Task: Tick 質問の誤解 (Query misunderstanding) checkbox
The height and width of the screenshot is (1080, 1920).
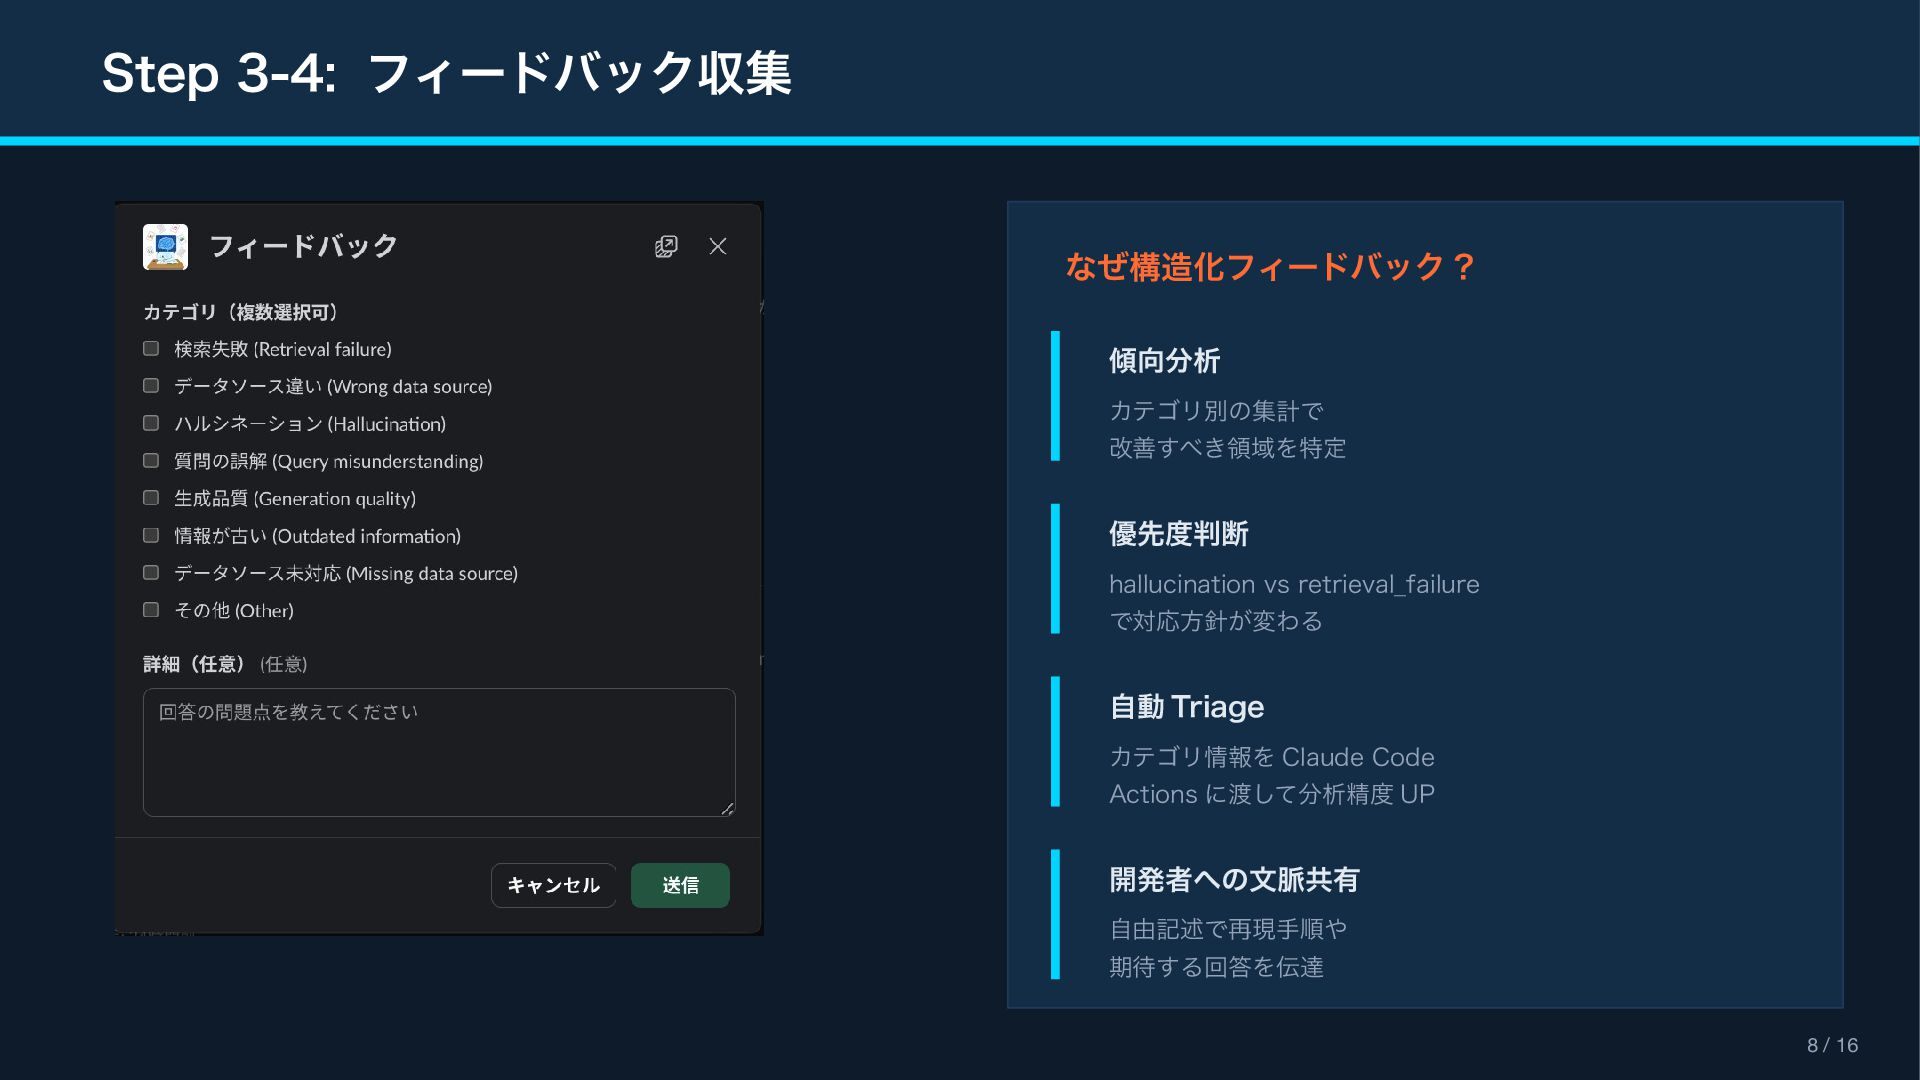Action: pyautogui.click(x=151, y=461)
